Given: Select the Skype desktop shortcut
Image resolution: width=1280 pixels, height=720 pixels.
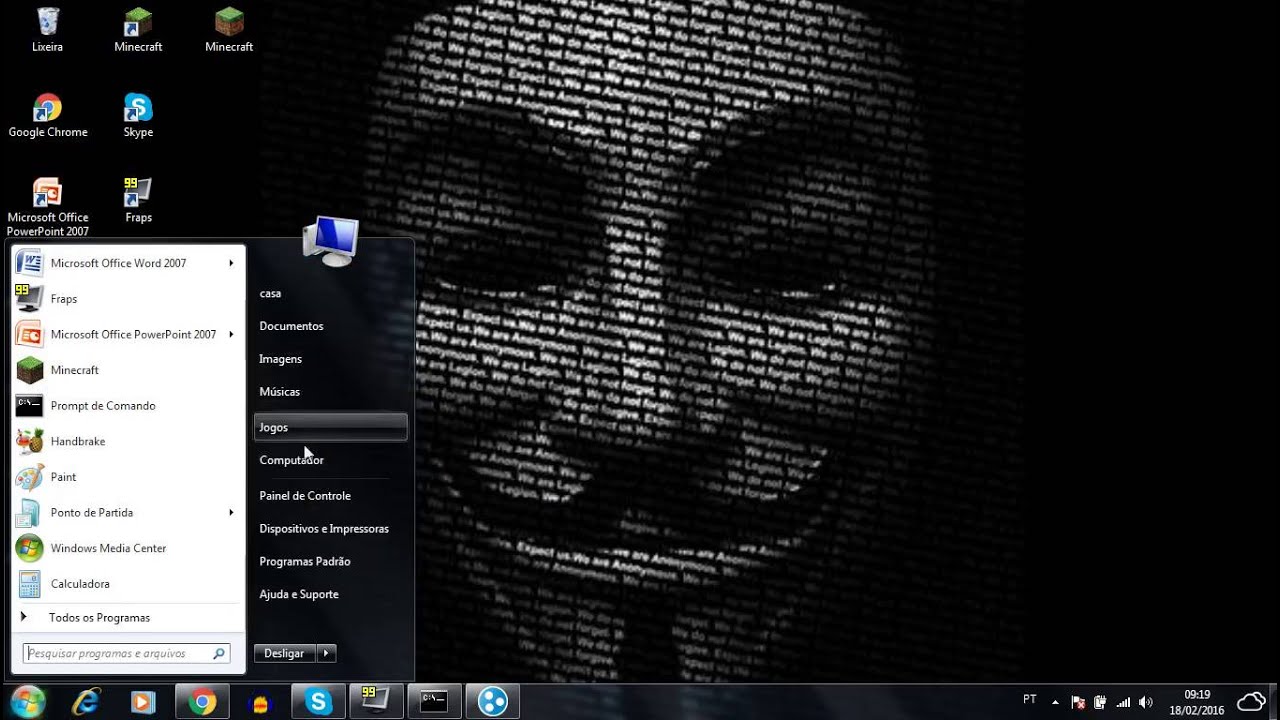Looking at the screenshot, I should [x=138, y=115].
